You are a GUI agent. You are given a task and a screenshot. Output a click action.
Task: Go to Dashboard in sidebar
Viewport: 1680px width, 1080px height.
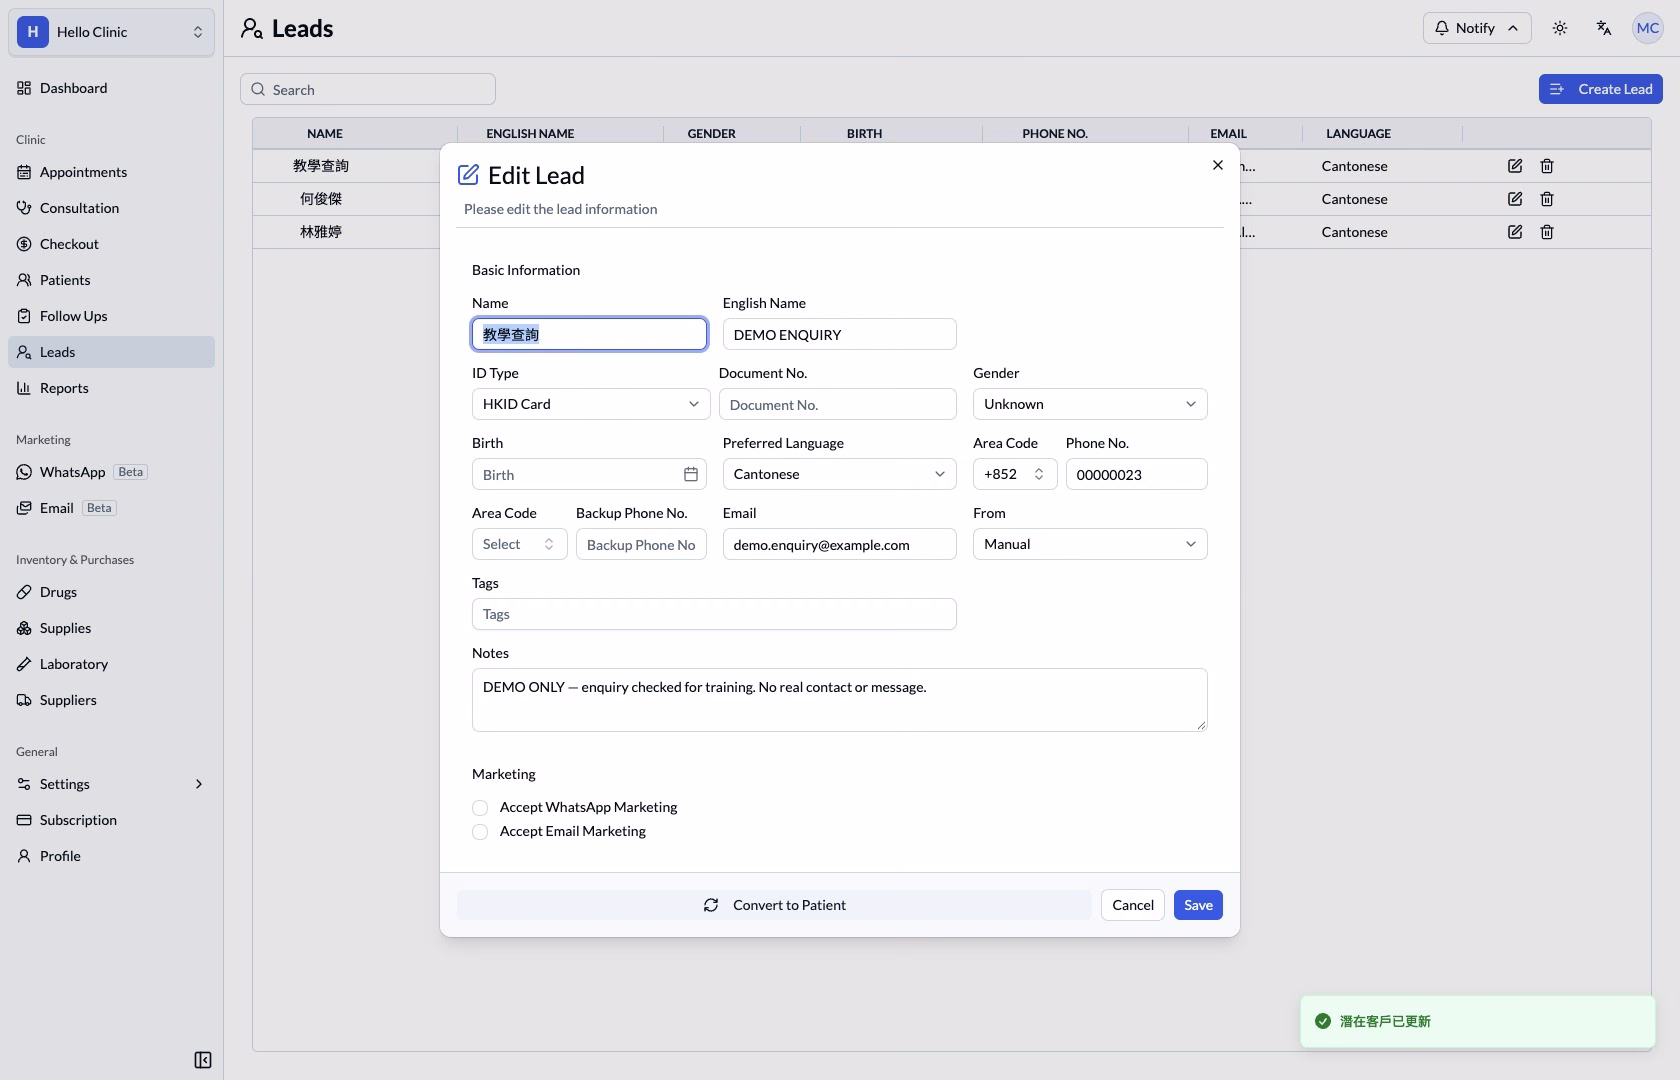pos(111,88)
